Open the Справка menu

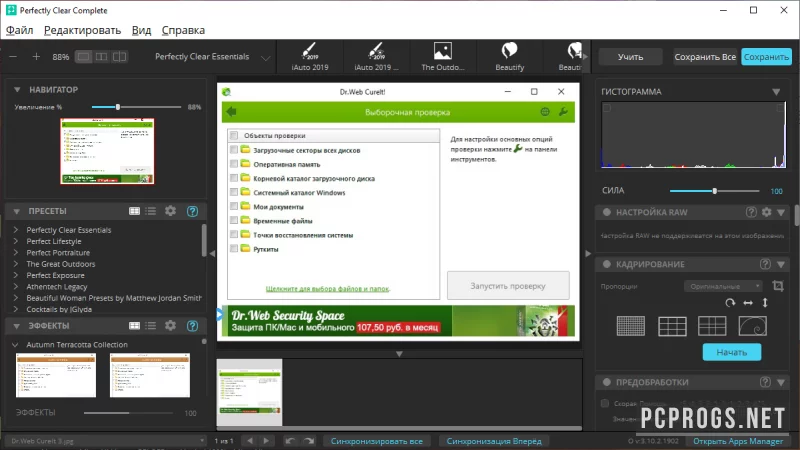183,30
